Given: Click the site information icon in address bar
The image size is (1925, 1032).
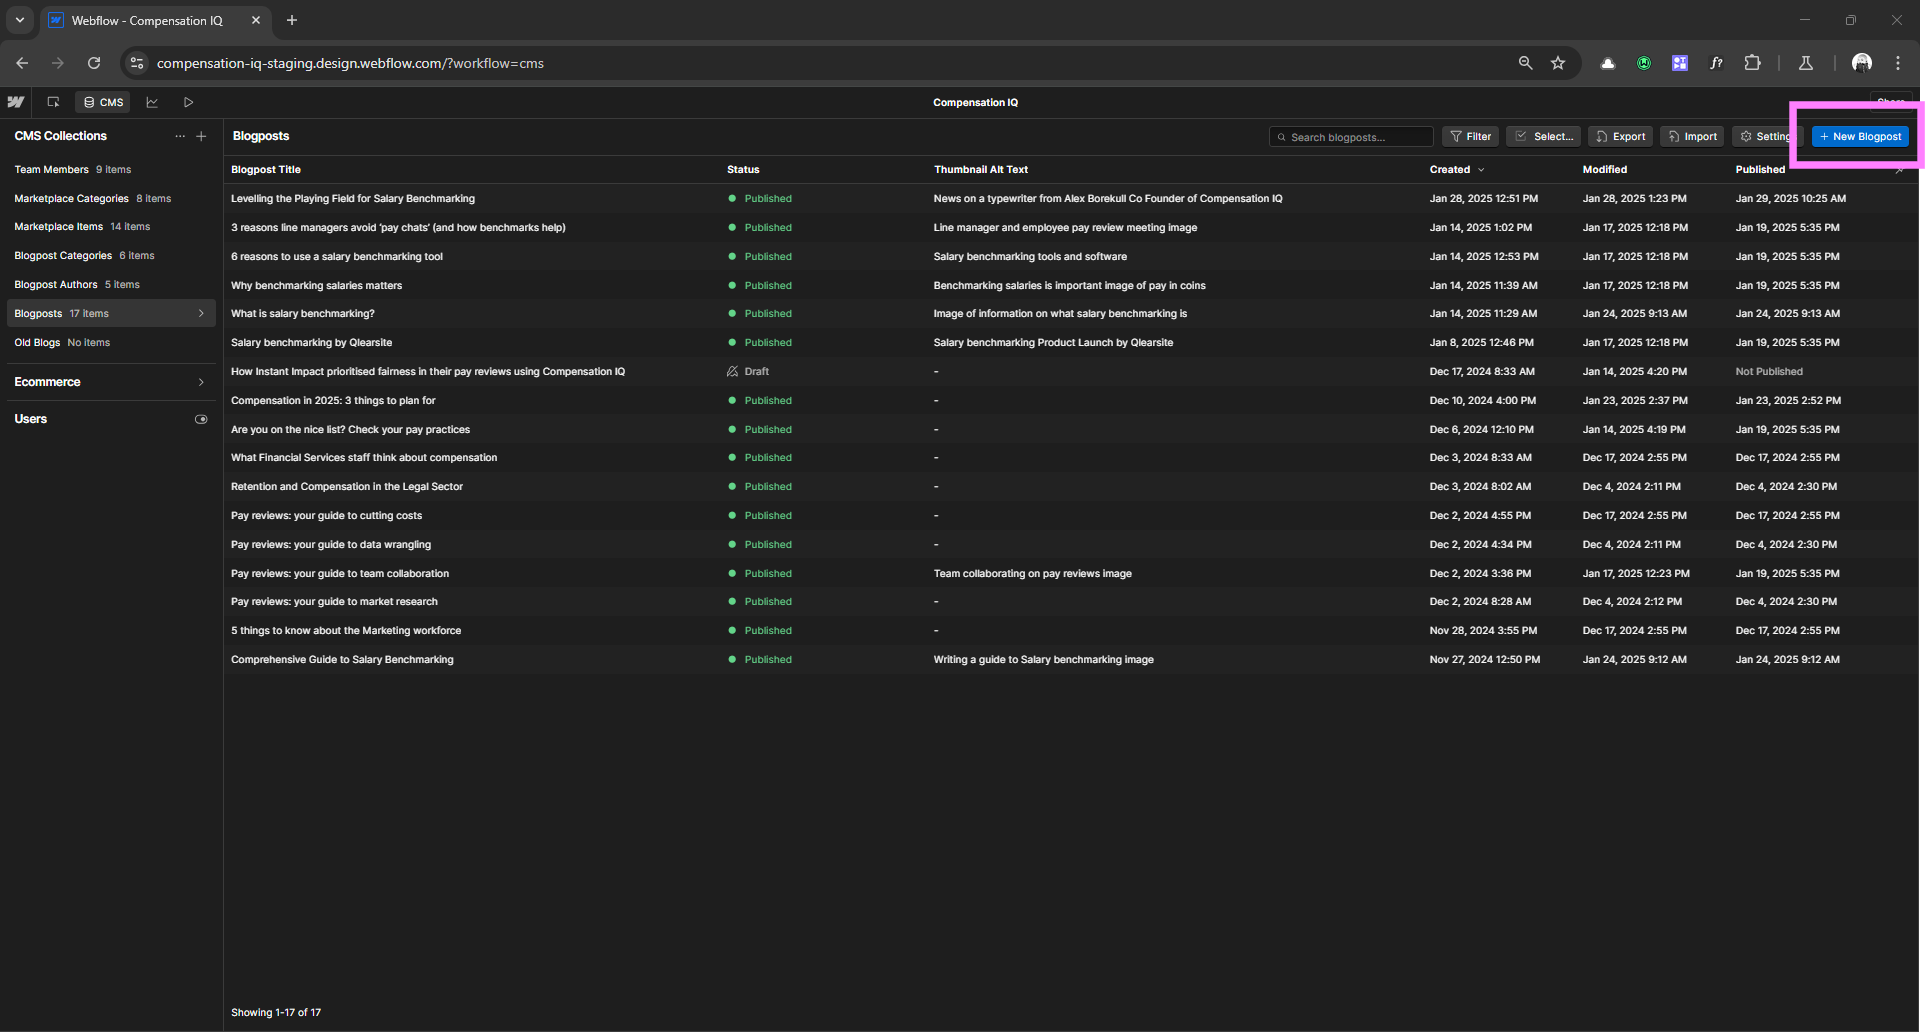Looking at the screenshot, I should tap(137, 63).
